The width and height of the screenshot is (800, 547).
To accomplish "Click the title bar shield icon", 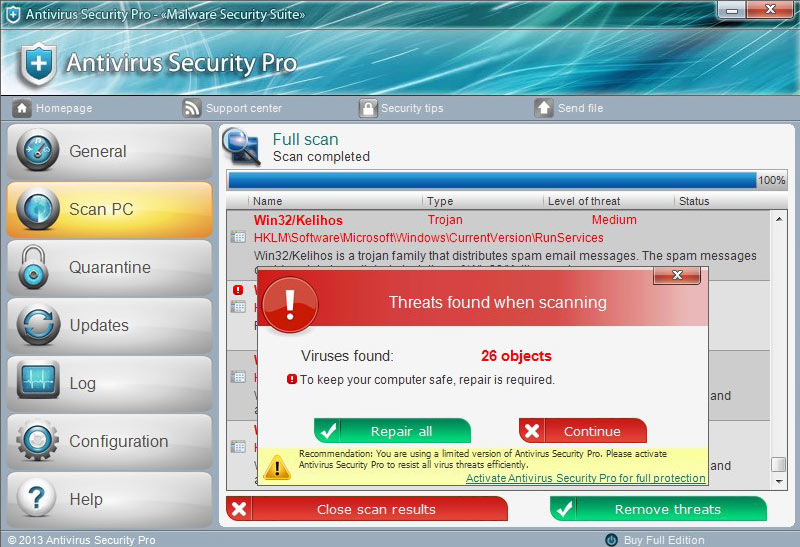I will (13, 14).
